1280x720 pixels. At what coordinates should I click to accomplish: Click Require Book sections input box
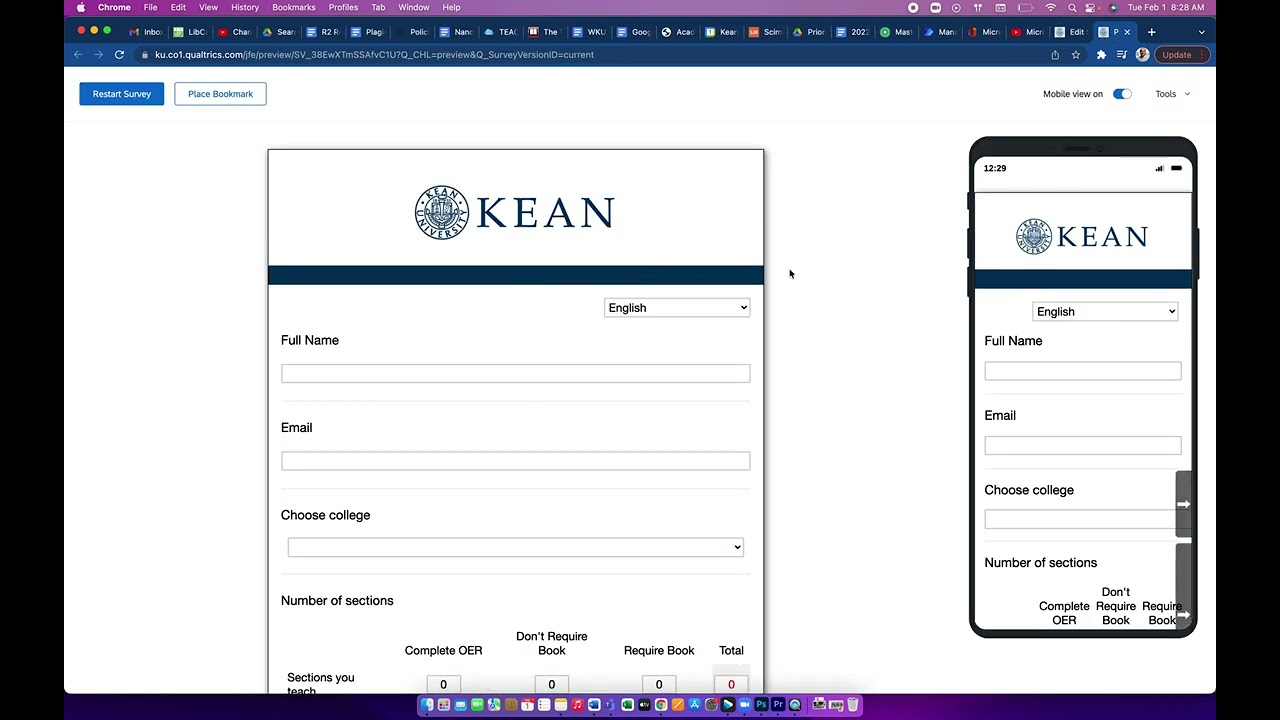pos(659,684)
